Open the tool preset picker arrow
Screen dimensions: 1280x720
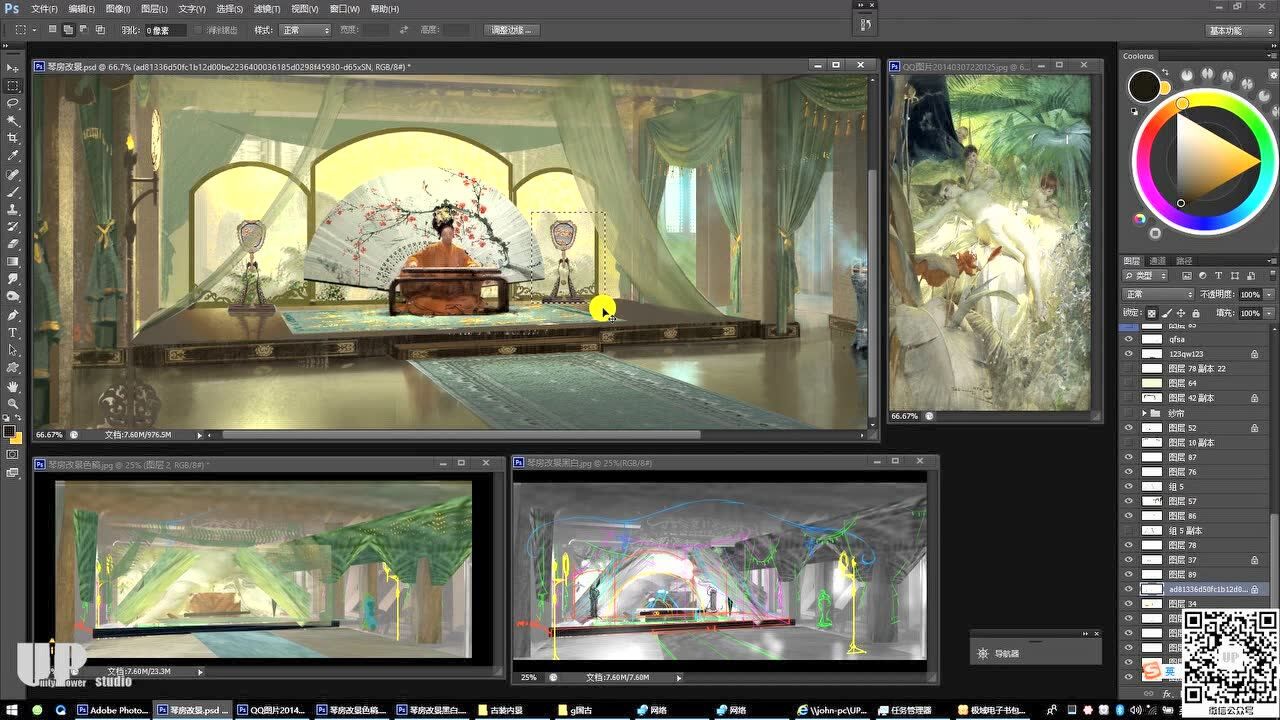point(35,30)
